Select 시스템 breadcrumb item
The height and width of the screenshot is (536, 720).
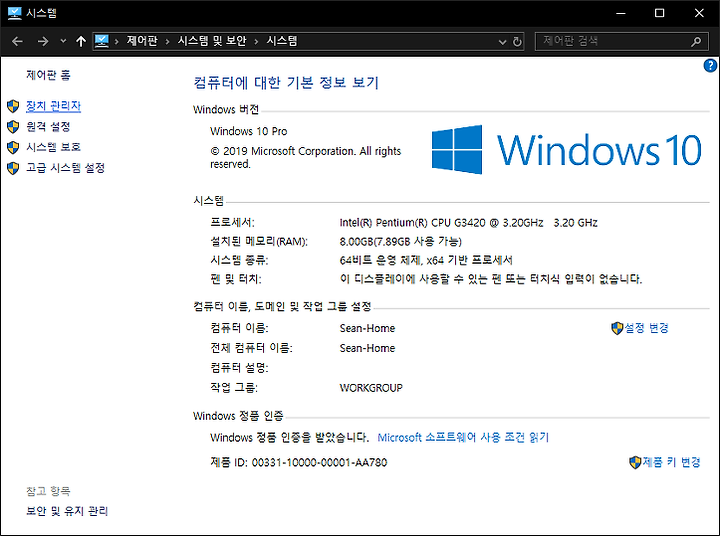pyautogui.click(x=281, y=41)
